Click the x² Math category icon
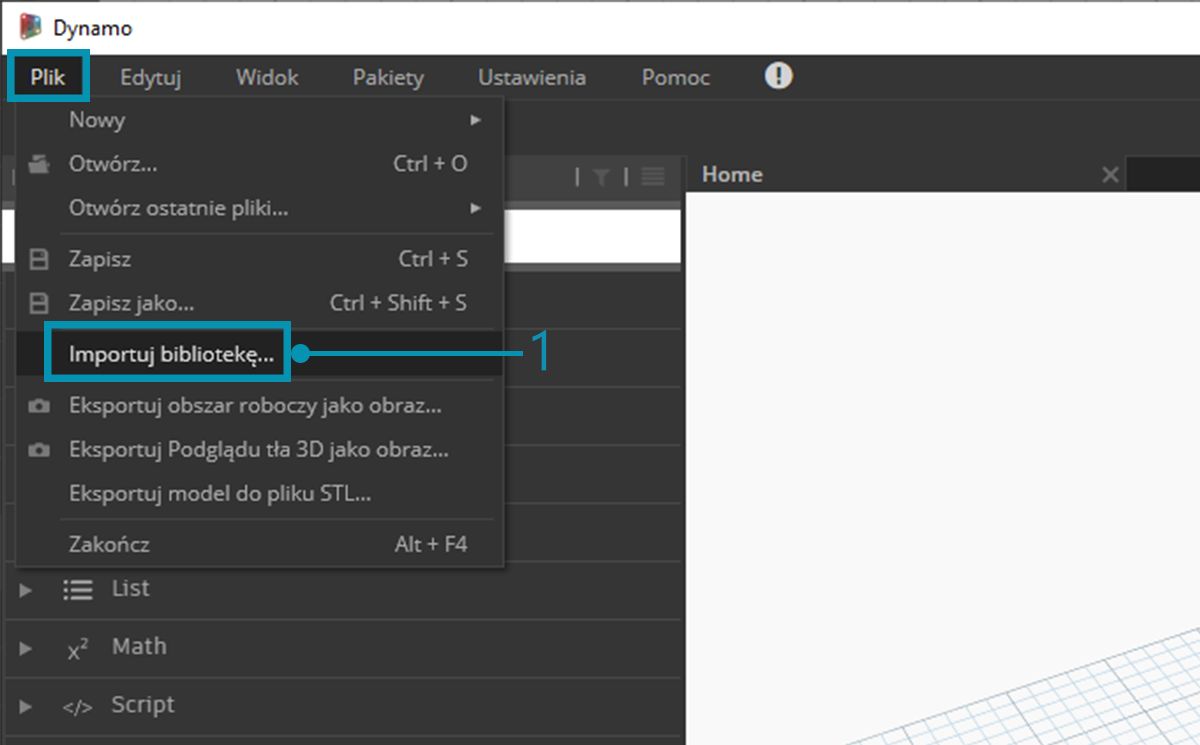 (78, 649)
